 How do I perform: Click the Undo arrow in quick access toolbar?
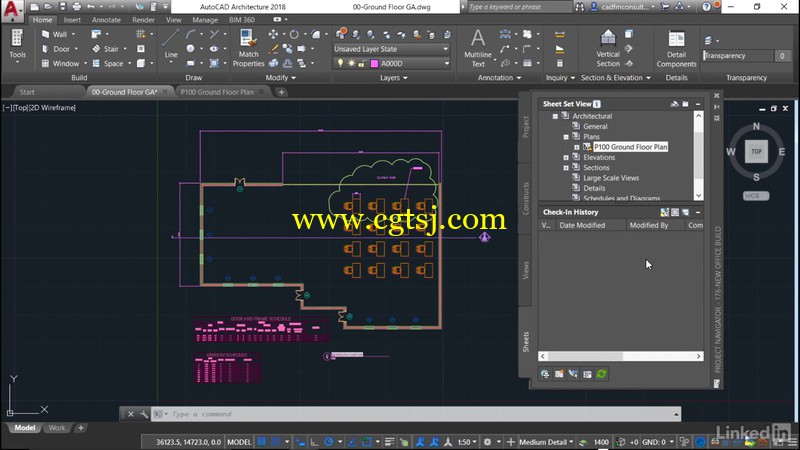coord(91,7)
